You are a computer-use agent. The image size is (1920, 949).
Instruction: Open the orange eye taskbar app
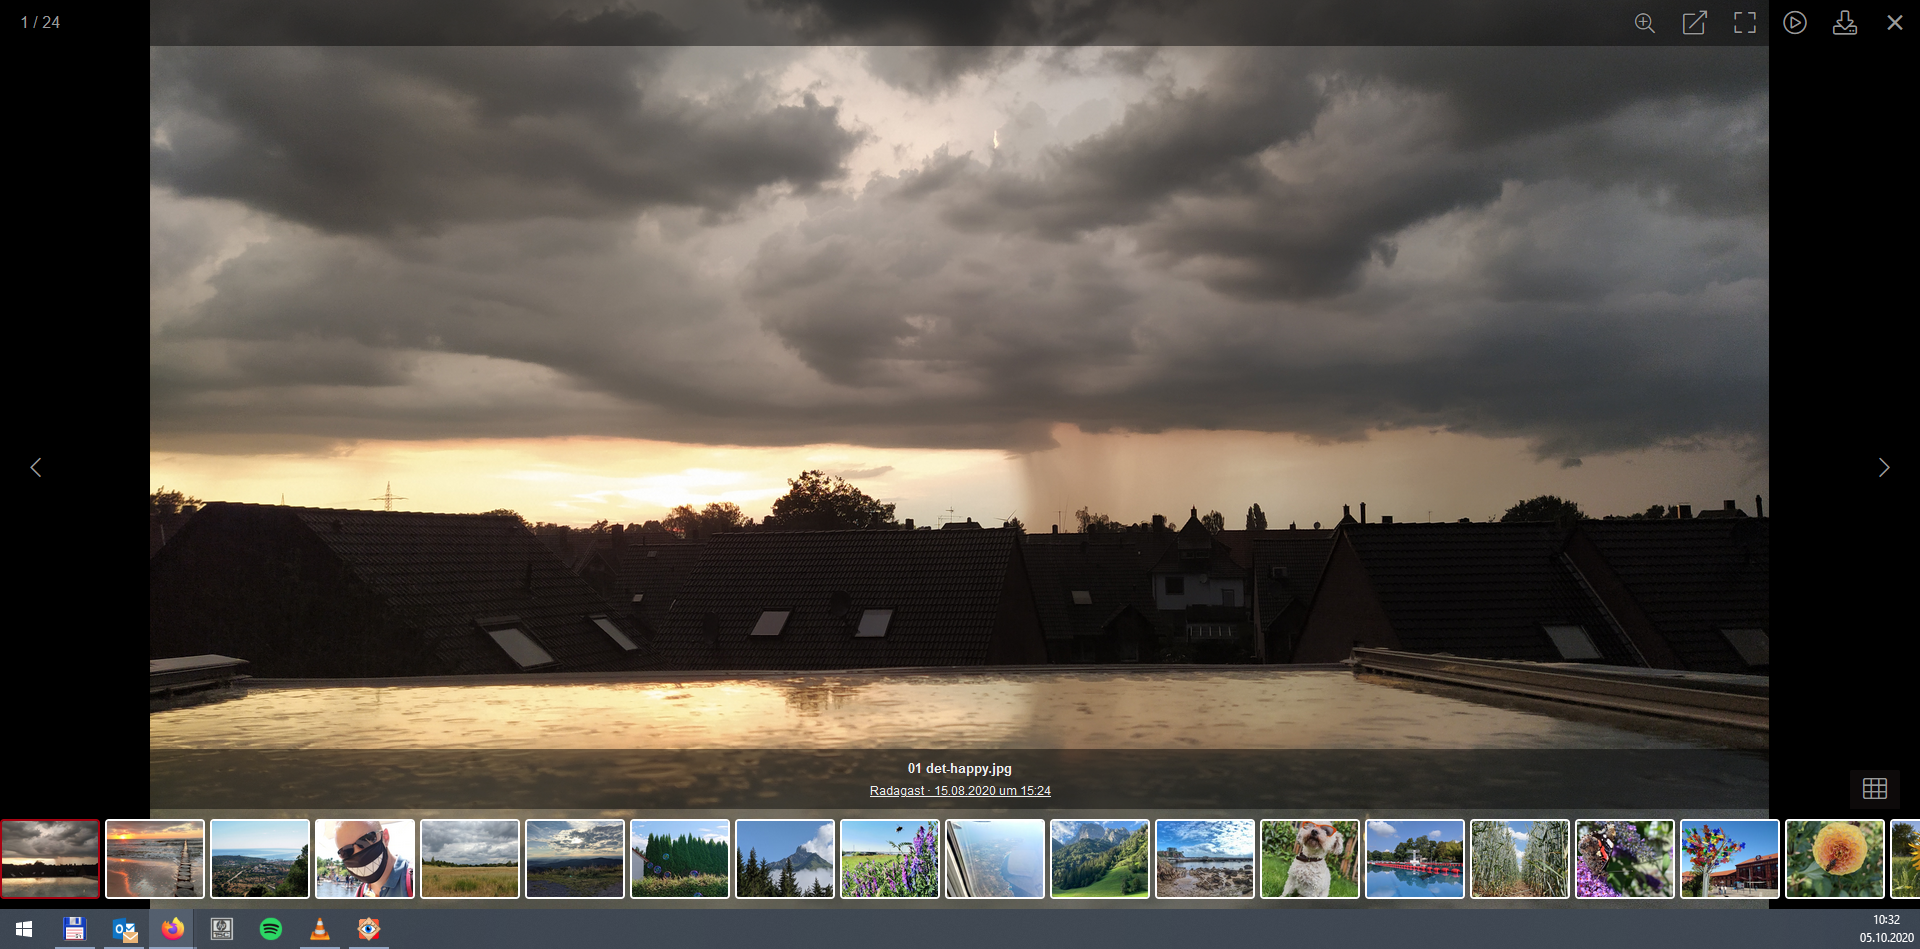369,929
